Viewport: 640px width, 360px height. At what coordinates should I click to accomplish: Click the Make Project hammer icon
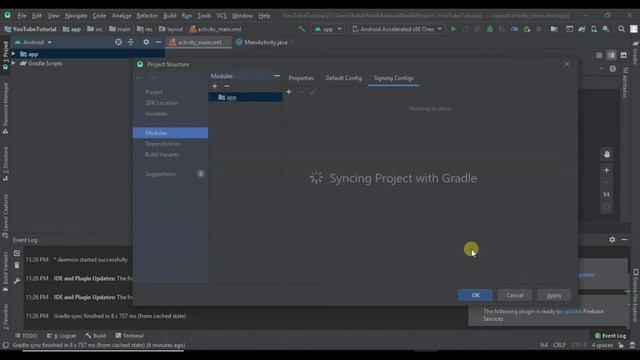[302, 29]
